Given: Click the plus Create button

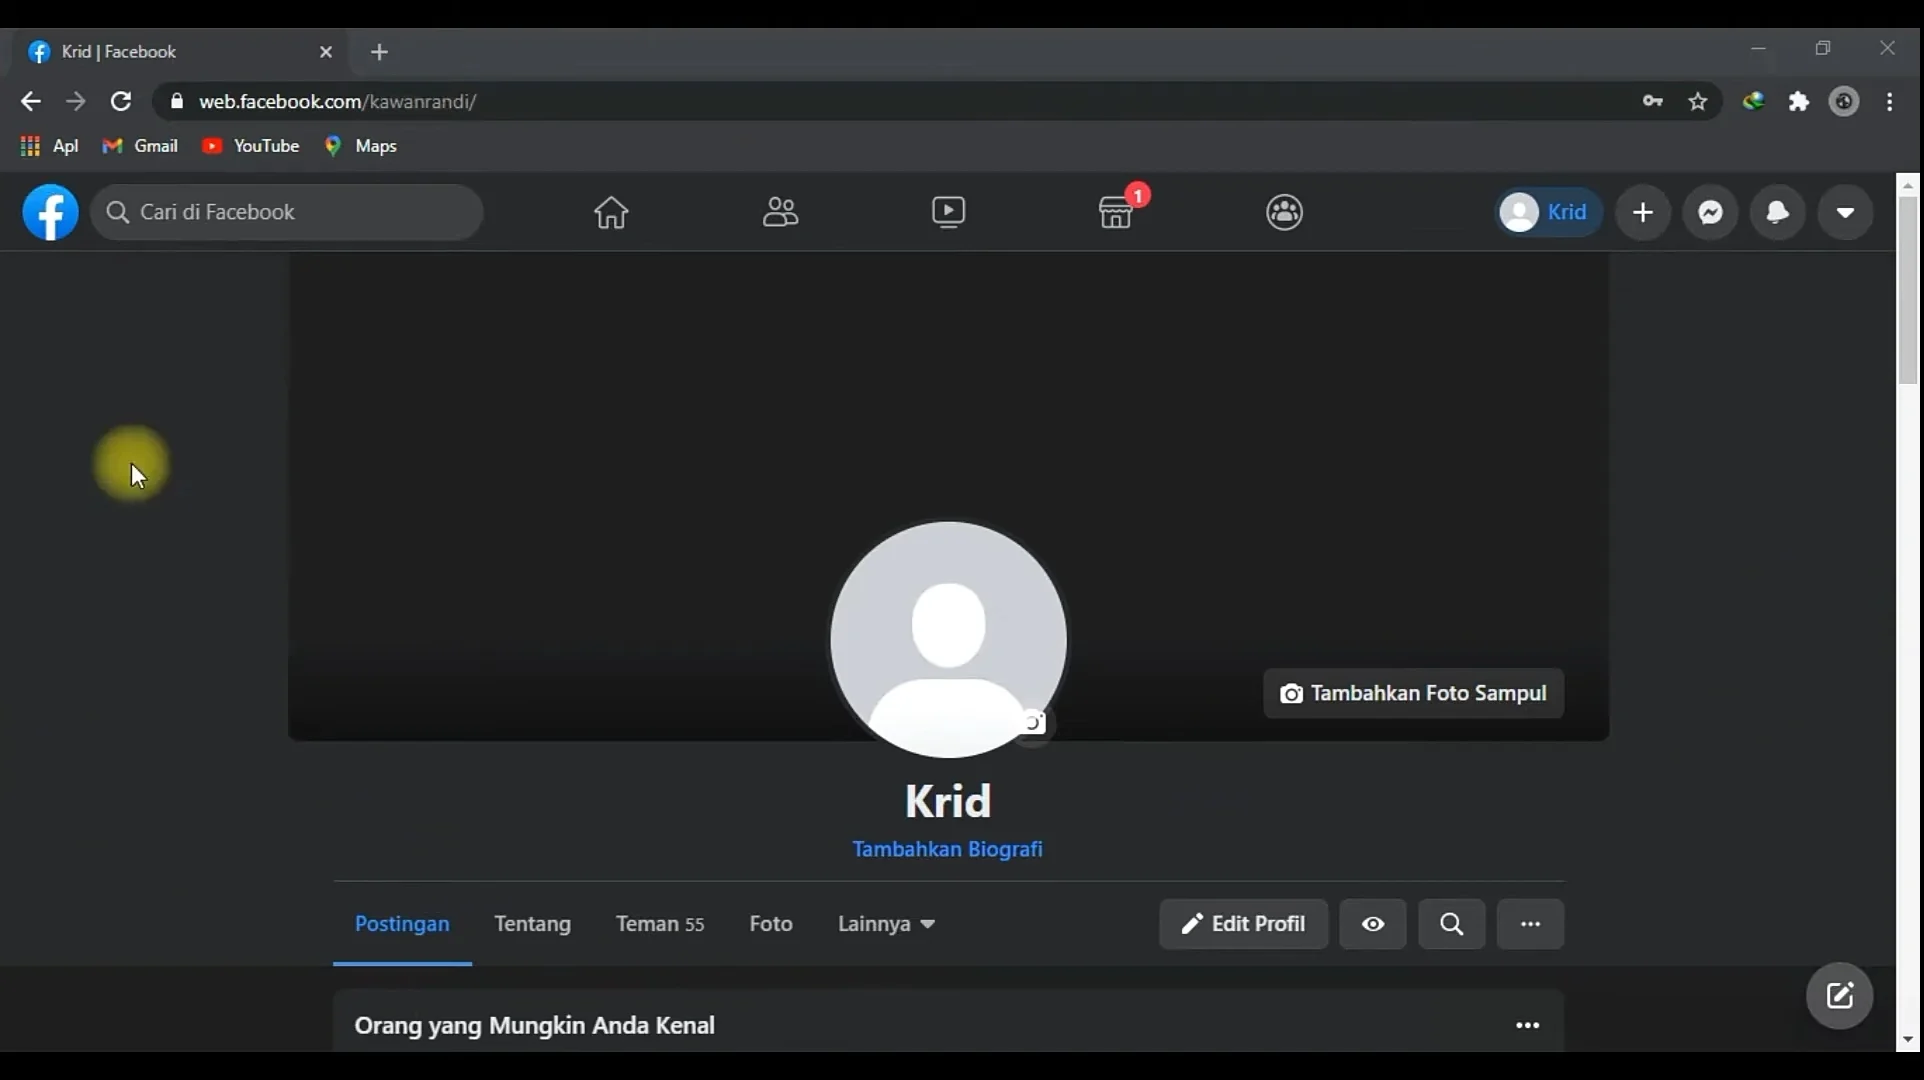Looking at the screenshot, I should (x=1643, y=212).
